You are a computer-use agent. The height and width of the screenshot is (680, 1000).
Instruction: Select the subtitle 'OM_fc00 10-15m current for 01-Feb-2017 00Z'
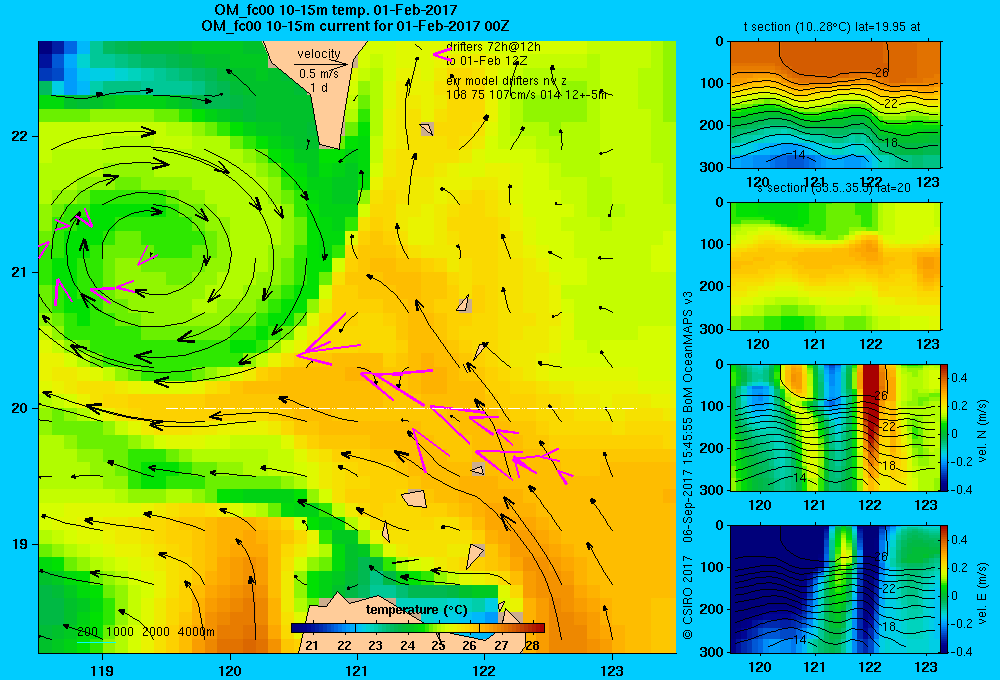[355, 26]
